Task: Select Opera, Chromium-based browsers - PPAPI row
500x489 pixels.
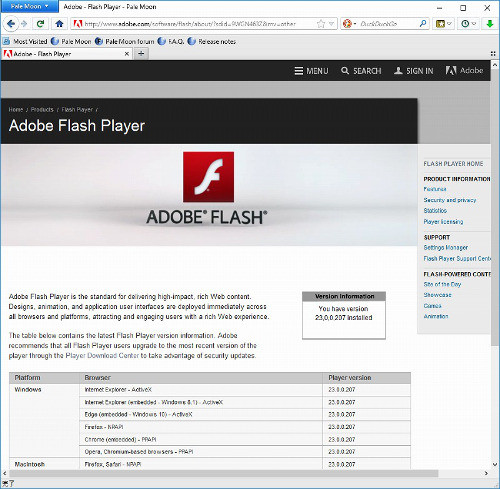Action: 245,452
